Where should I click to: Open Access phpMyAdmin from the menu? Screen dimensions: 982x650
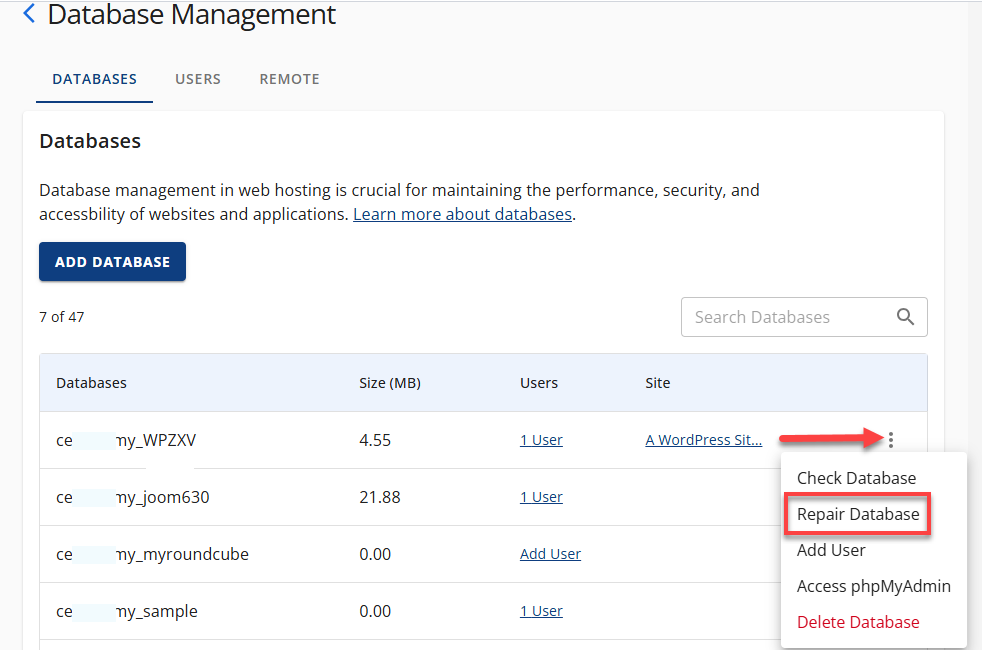point(873,586)
